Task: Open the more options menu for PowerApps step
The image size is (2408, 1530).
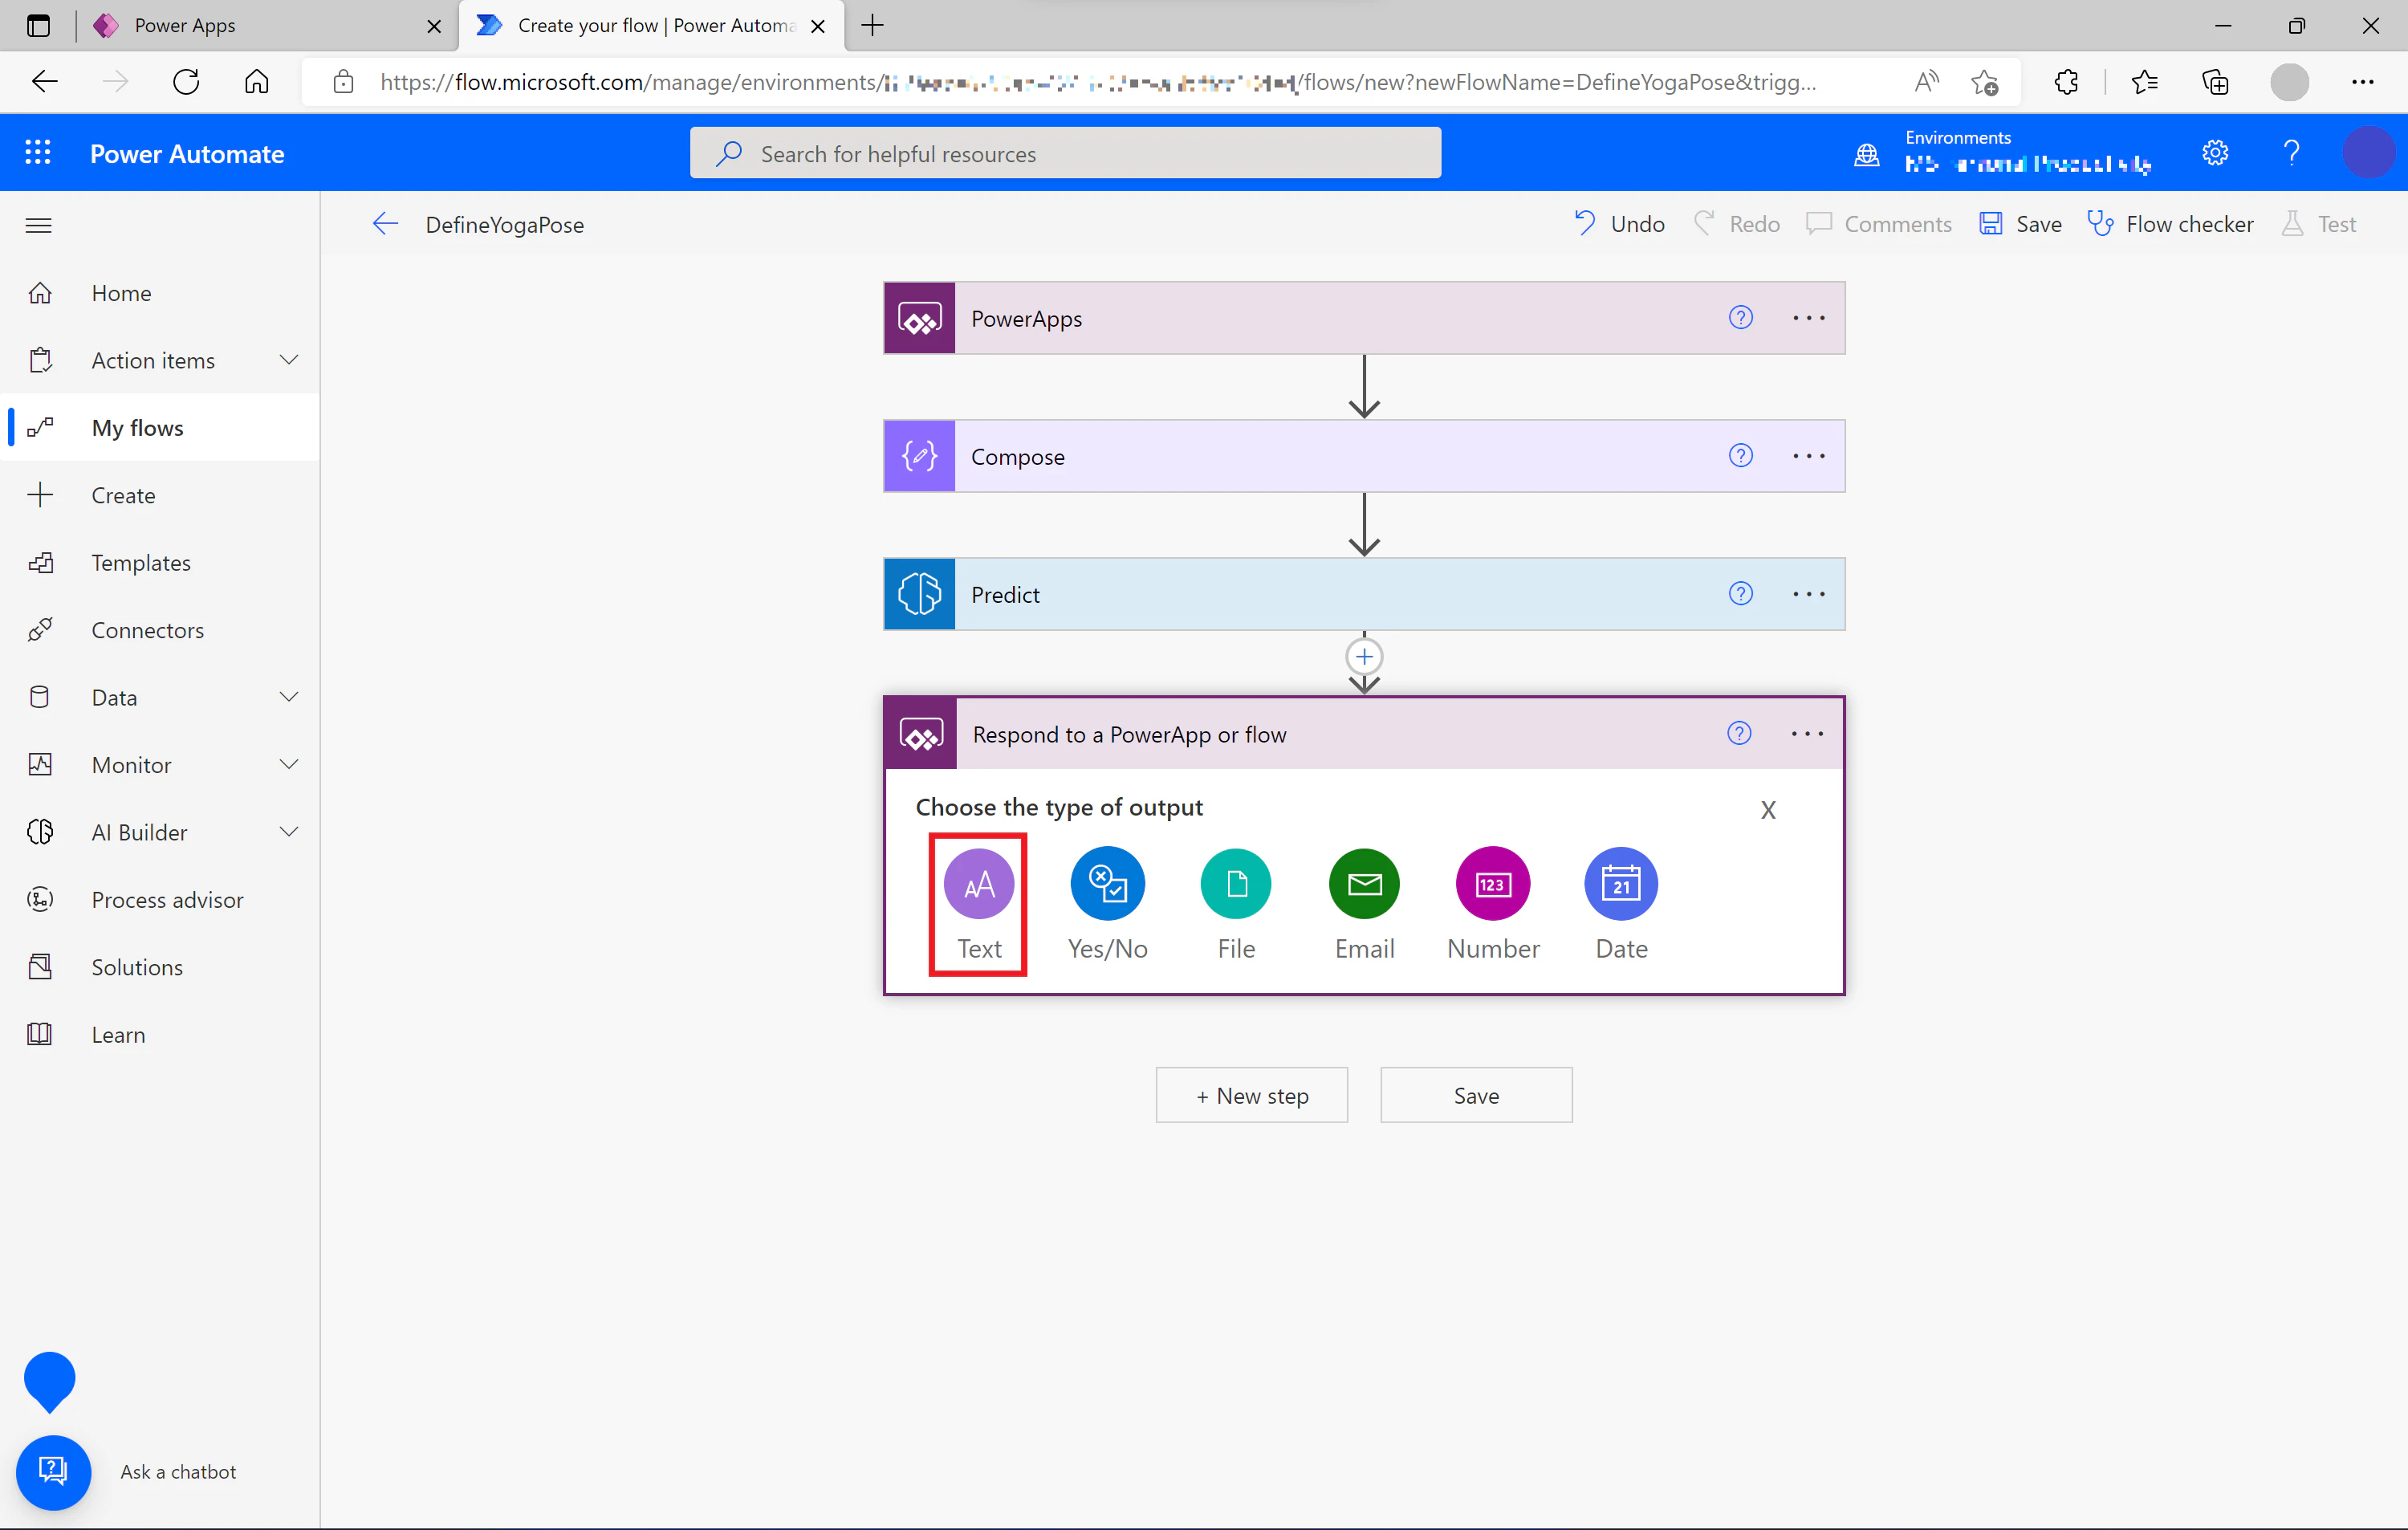Action: pyautogui.click(x=1808, y=318)
